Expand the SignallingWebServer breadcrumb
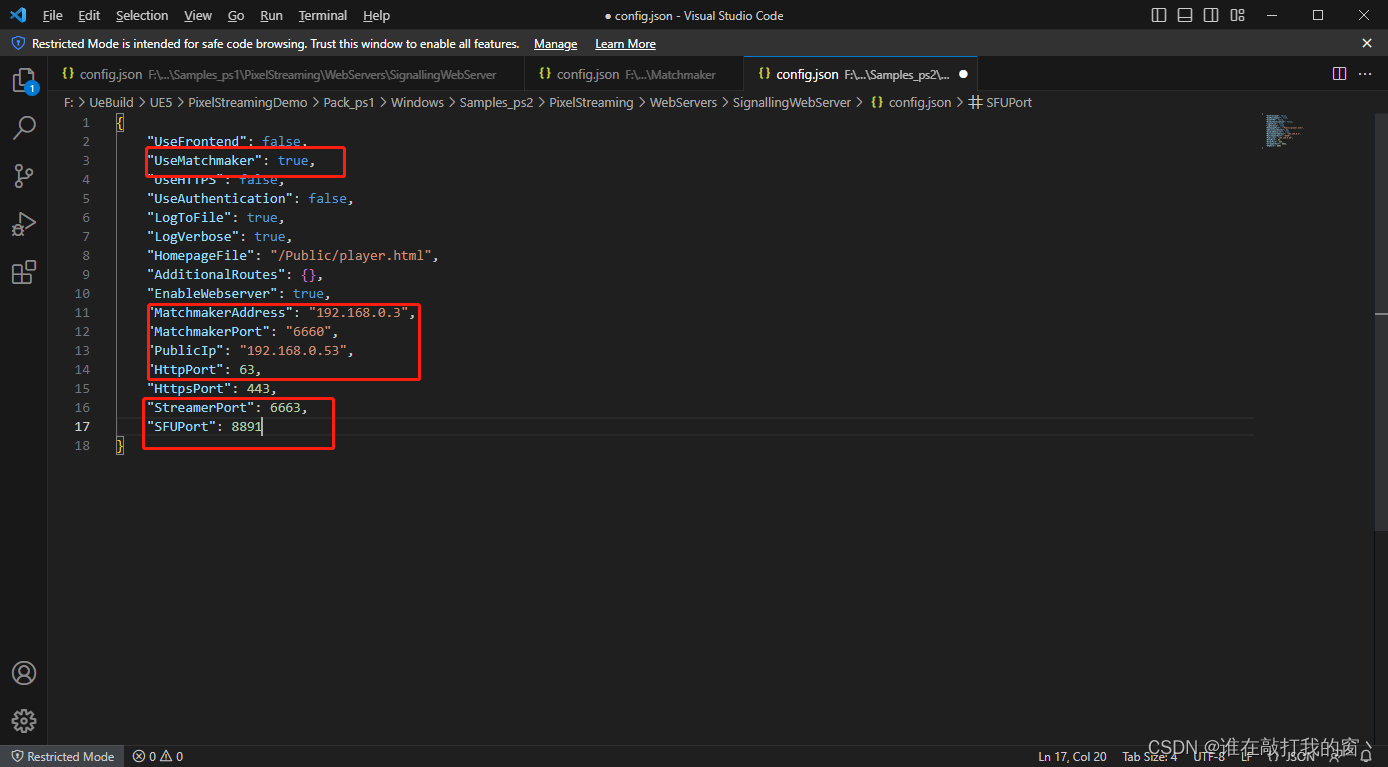 [791, 102]
